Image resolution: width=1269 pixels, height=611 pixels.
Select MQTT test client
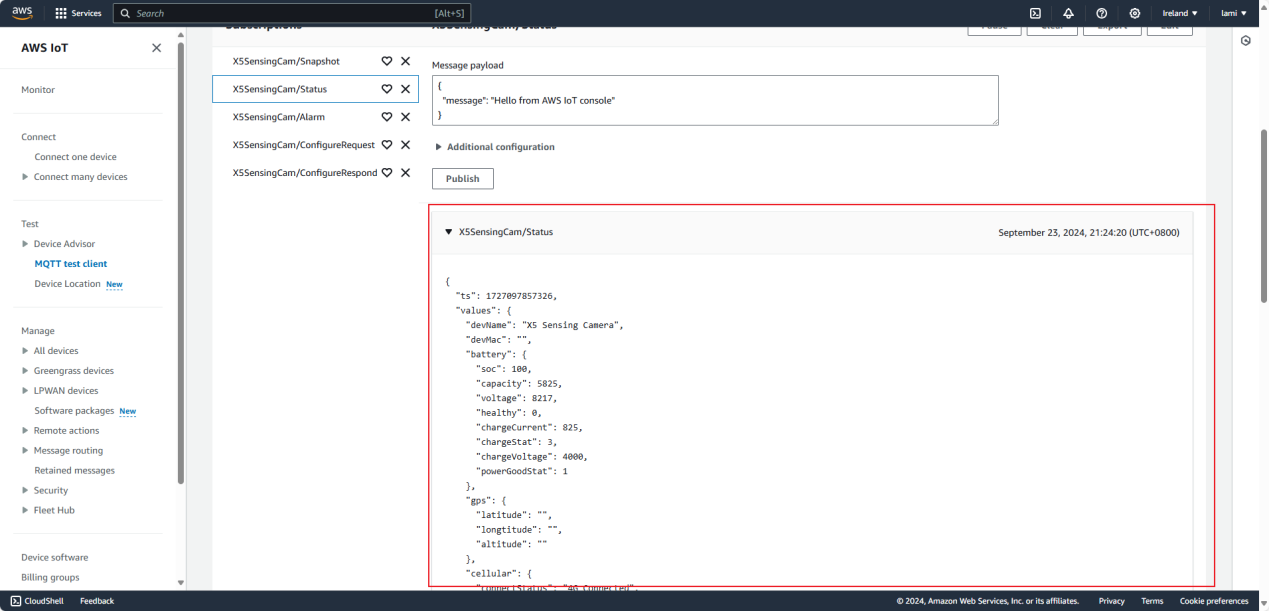click(x=70, y=264)
